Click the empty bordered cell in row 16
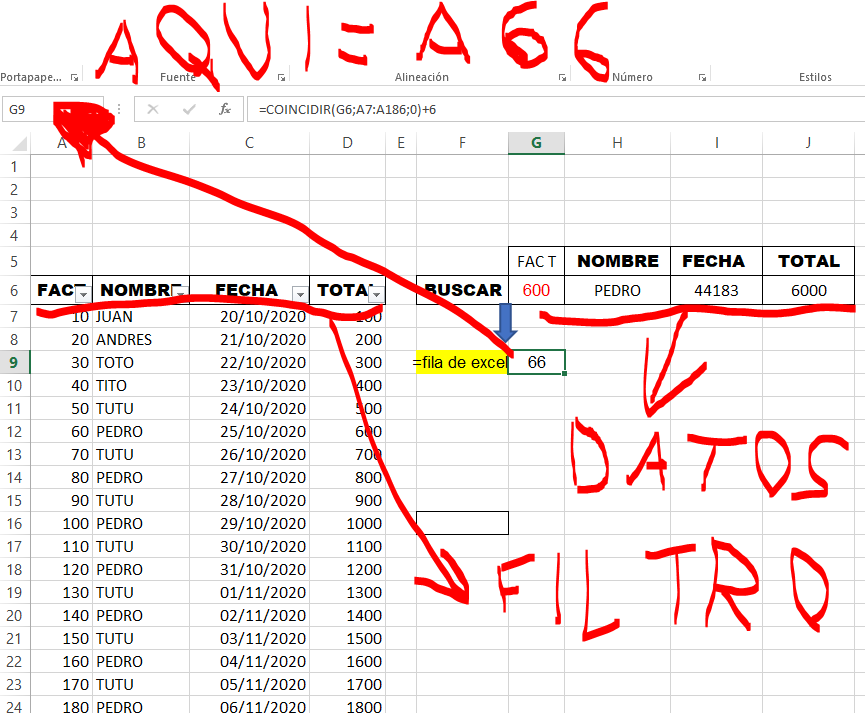865x713 pixels. pos(462,523)
